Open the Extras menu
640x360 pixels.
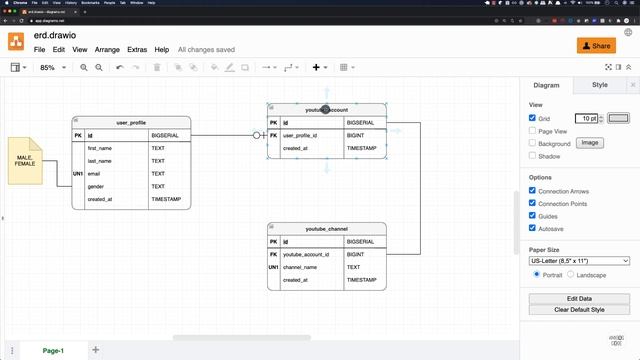tap(137, 49)
